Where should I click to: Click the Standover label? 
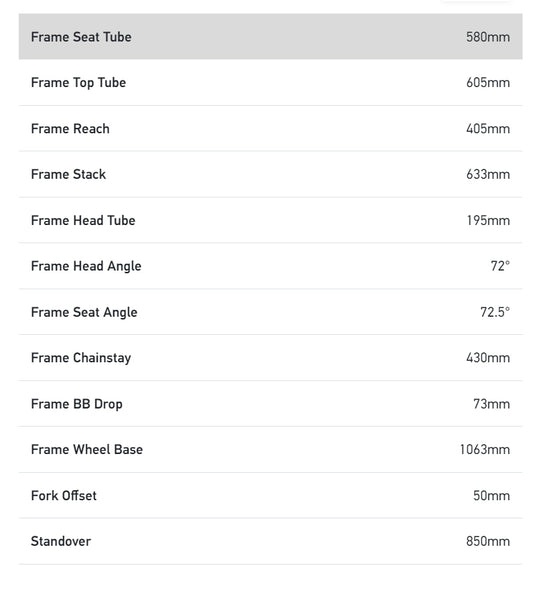[61, 541]
